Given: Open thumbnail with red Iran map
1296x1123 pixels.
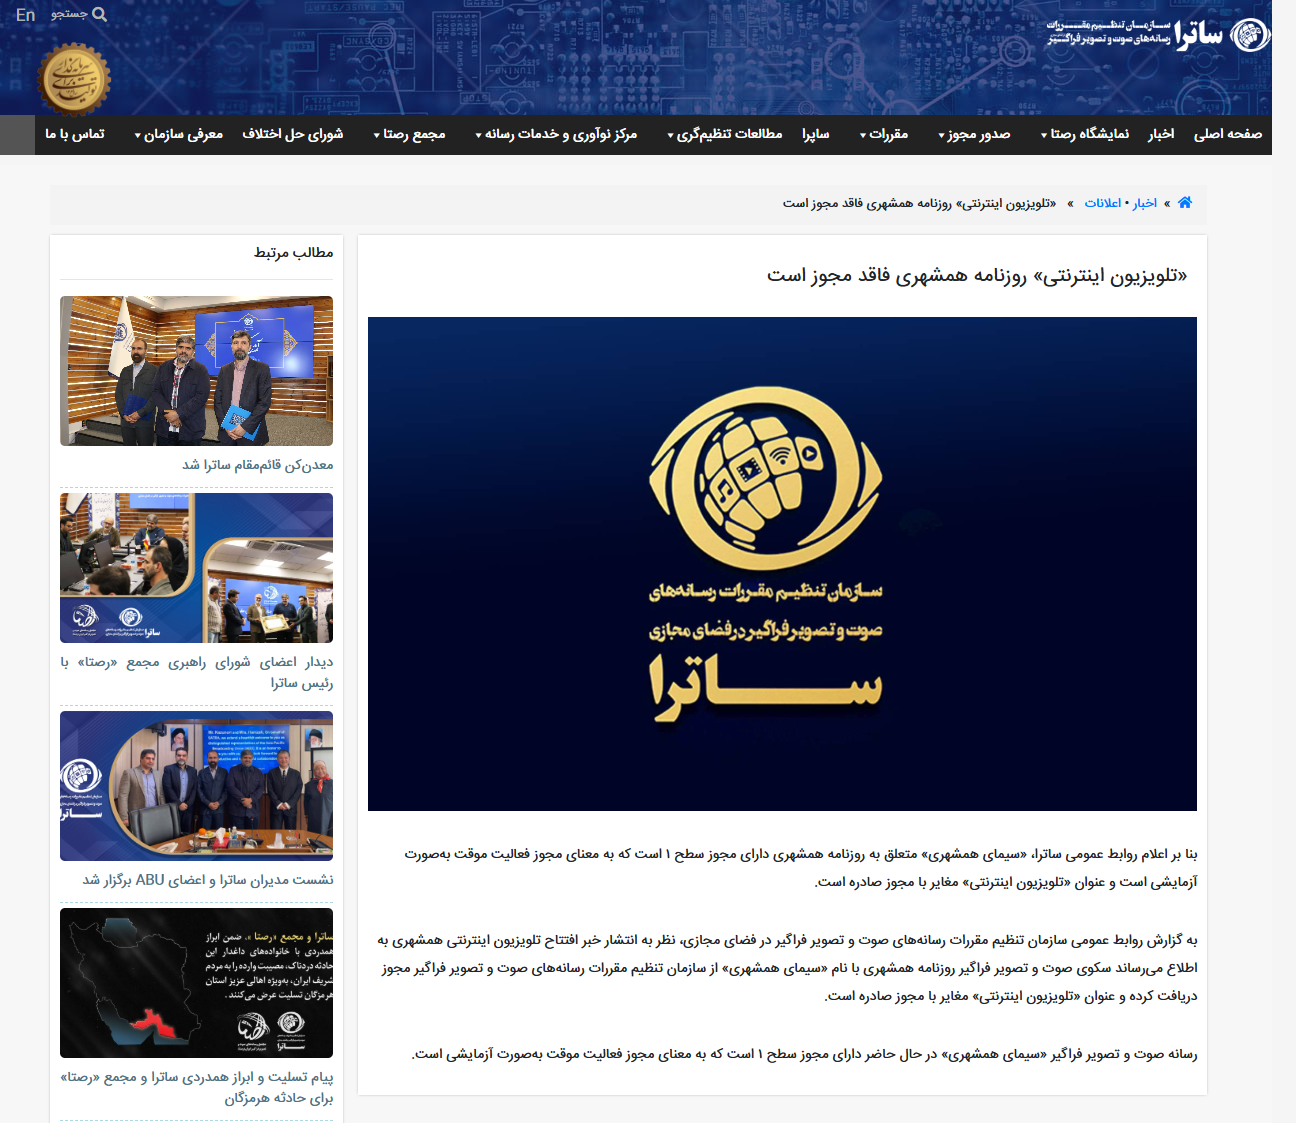Looking at the screenshot, I should [x=196, y=983].
